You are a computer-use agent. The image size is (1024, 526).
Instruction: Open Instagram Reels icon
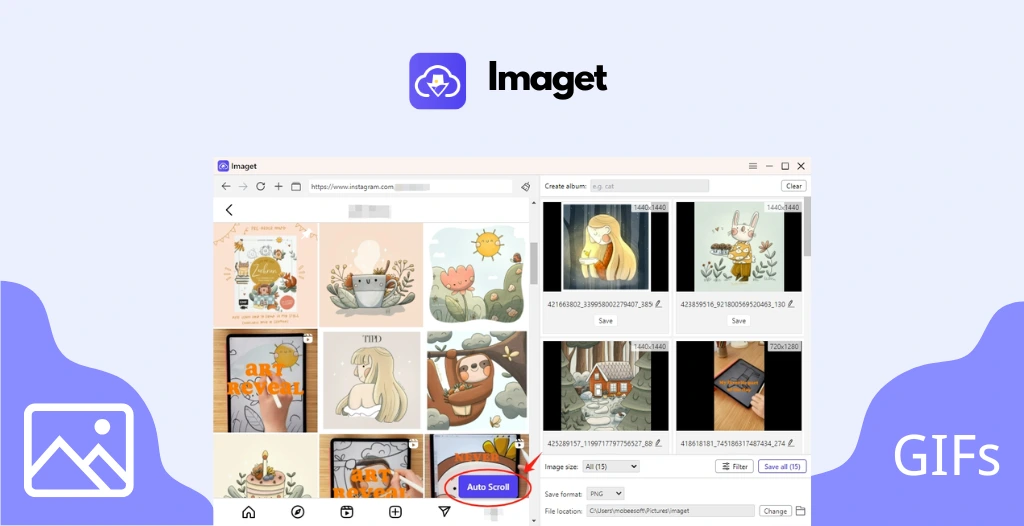(346, 512)
